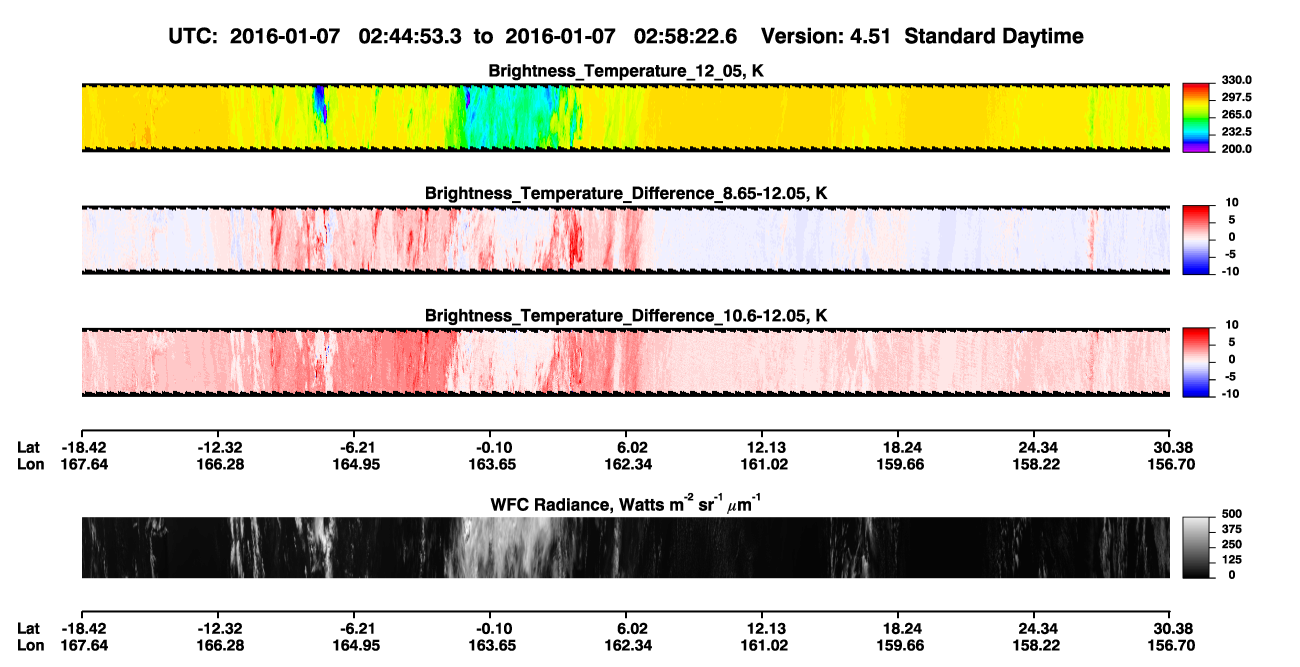Click '30.38' latitude under the 10.6-12.05 panel
The height and width of the screenshot is (667, 1300).
click(1174, 448)
